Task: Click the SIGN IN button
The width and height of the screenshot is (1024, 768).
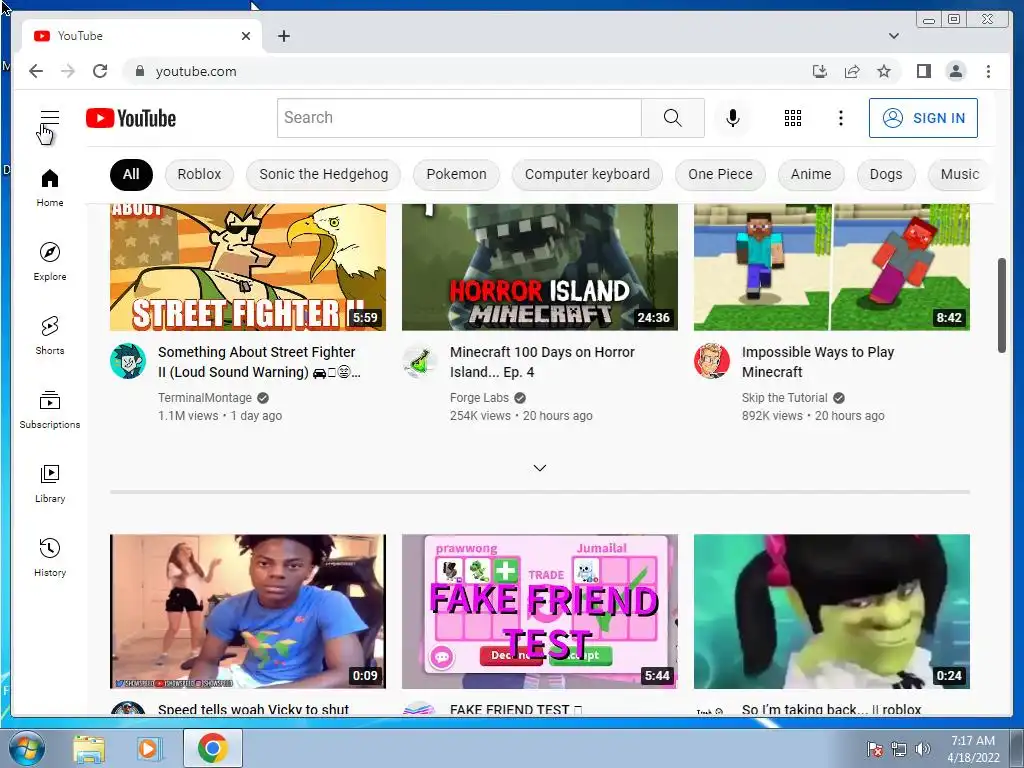Action: 923,118
